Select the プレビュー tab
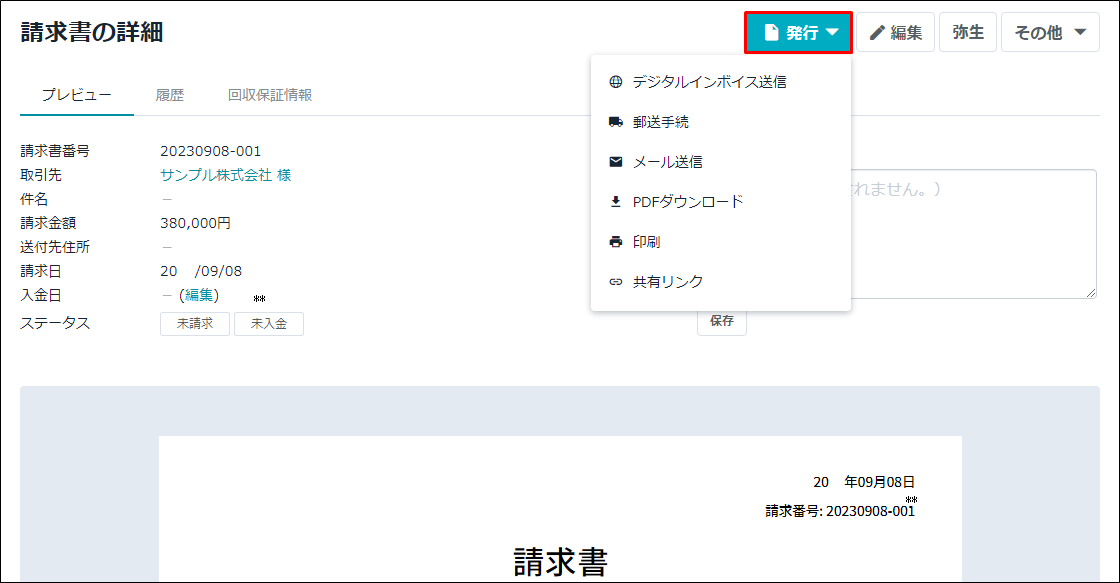Screen dimensions: 1120x583 tap(76, 95)
